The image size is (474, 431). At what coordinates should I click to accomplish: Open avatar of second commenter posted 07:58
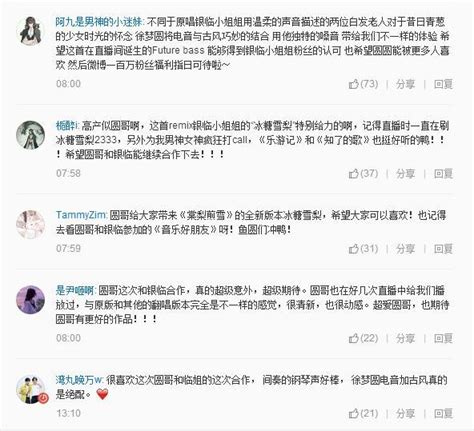30,135
